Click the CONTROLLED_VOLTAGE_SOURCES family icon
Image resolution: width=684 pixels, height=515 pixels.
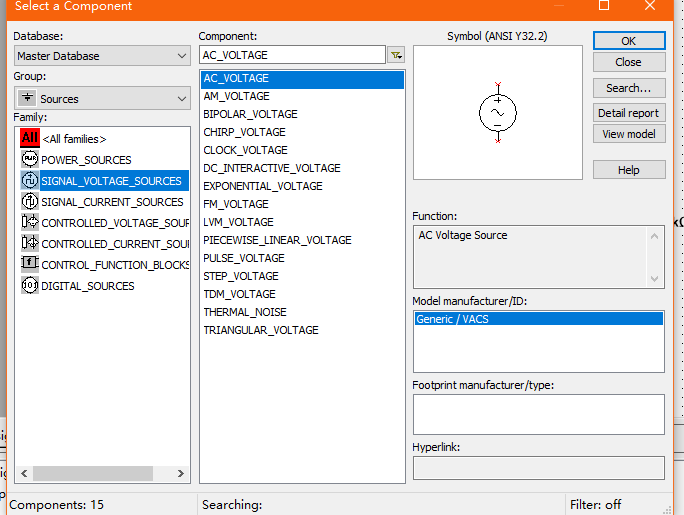pyautogui.click(x=30, y=222)
